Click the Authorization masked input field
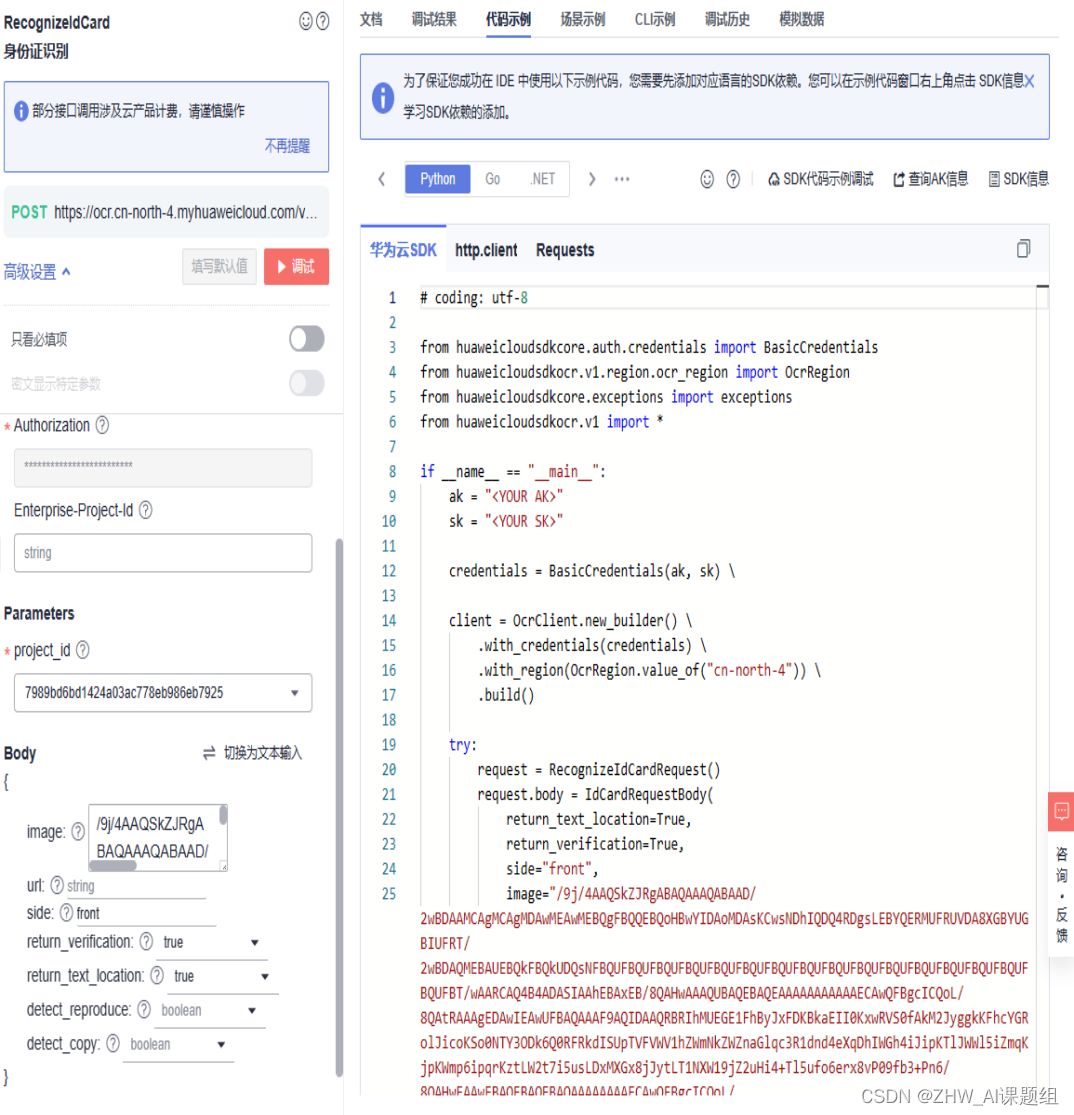 [163, 467]
